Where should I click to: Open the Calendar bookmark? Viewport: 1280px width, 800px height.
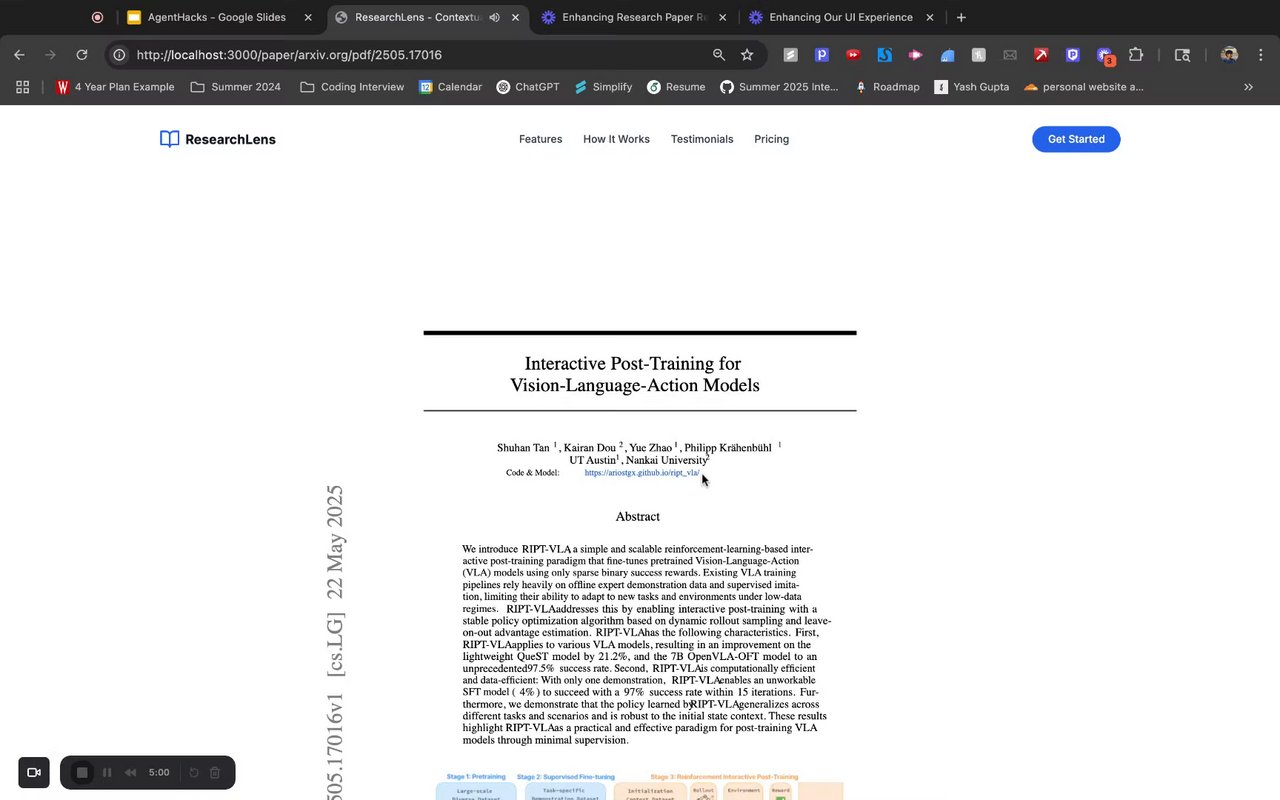450,87
